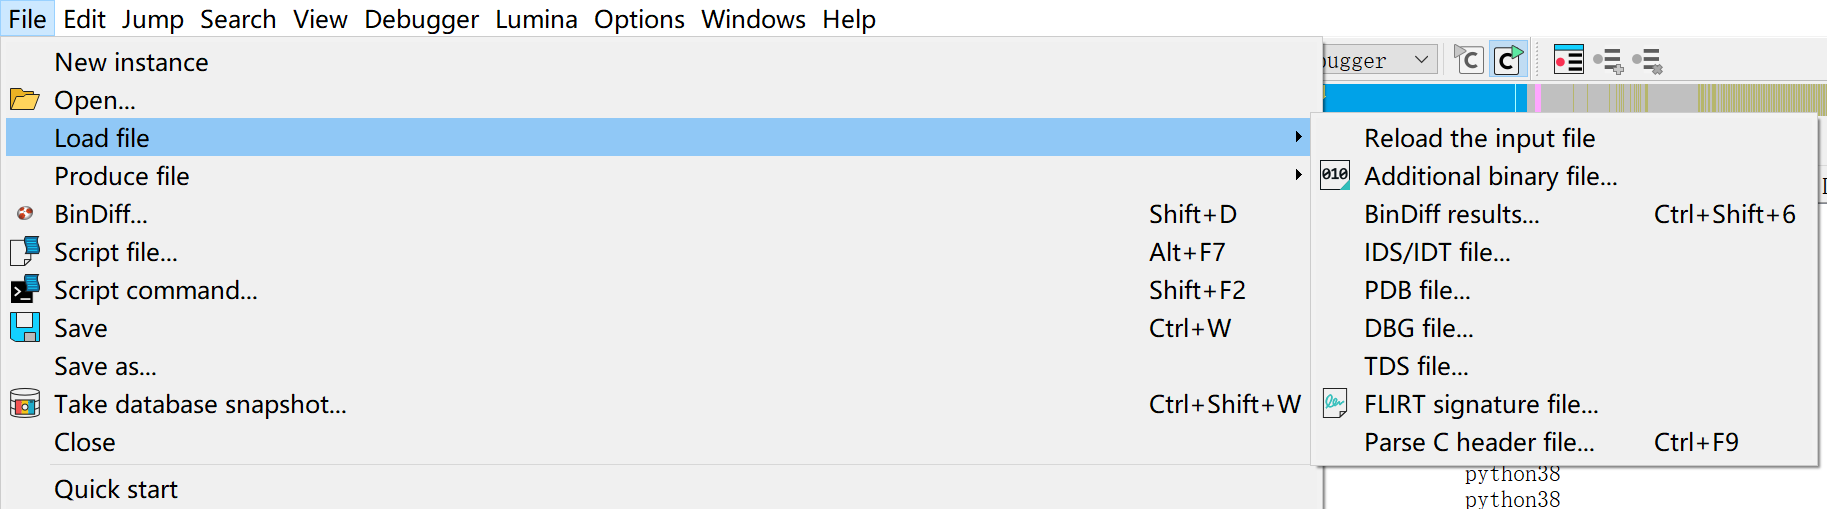
Task: Open the debugger selection dropdown
Action: (x=1380, y=60)
